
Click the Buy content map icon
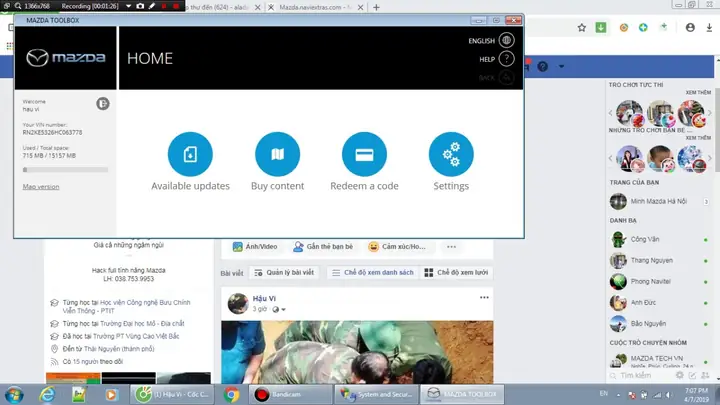pos(277,154)
